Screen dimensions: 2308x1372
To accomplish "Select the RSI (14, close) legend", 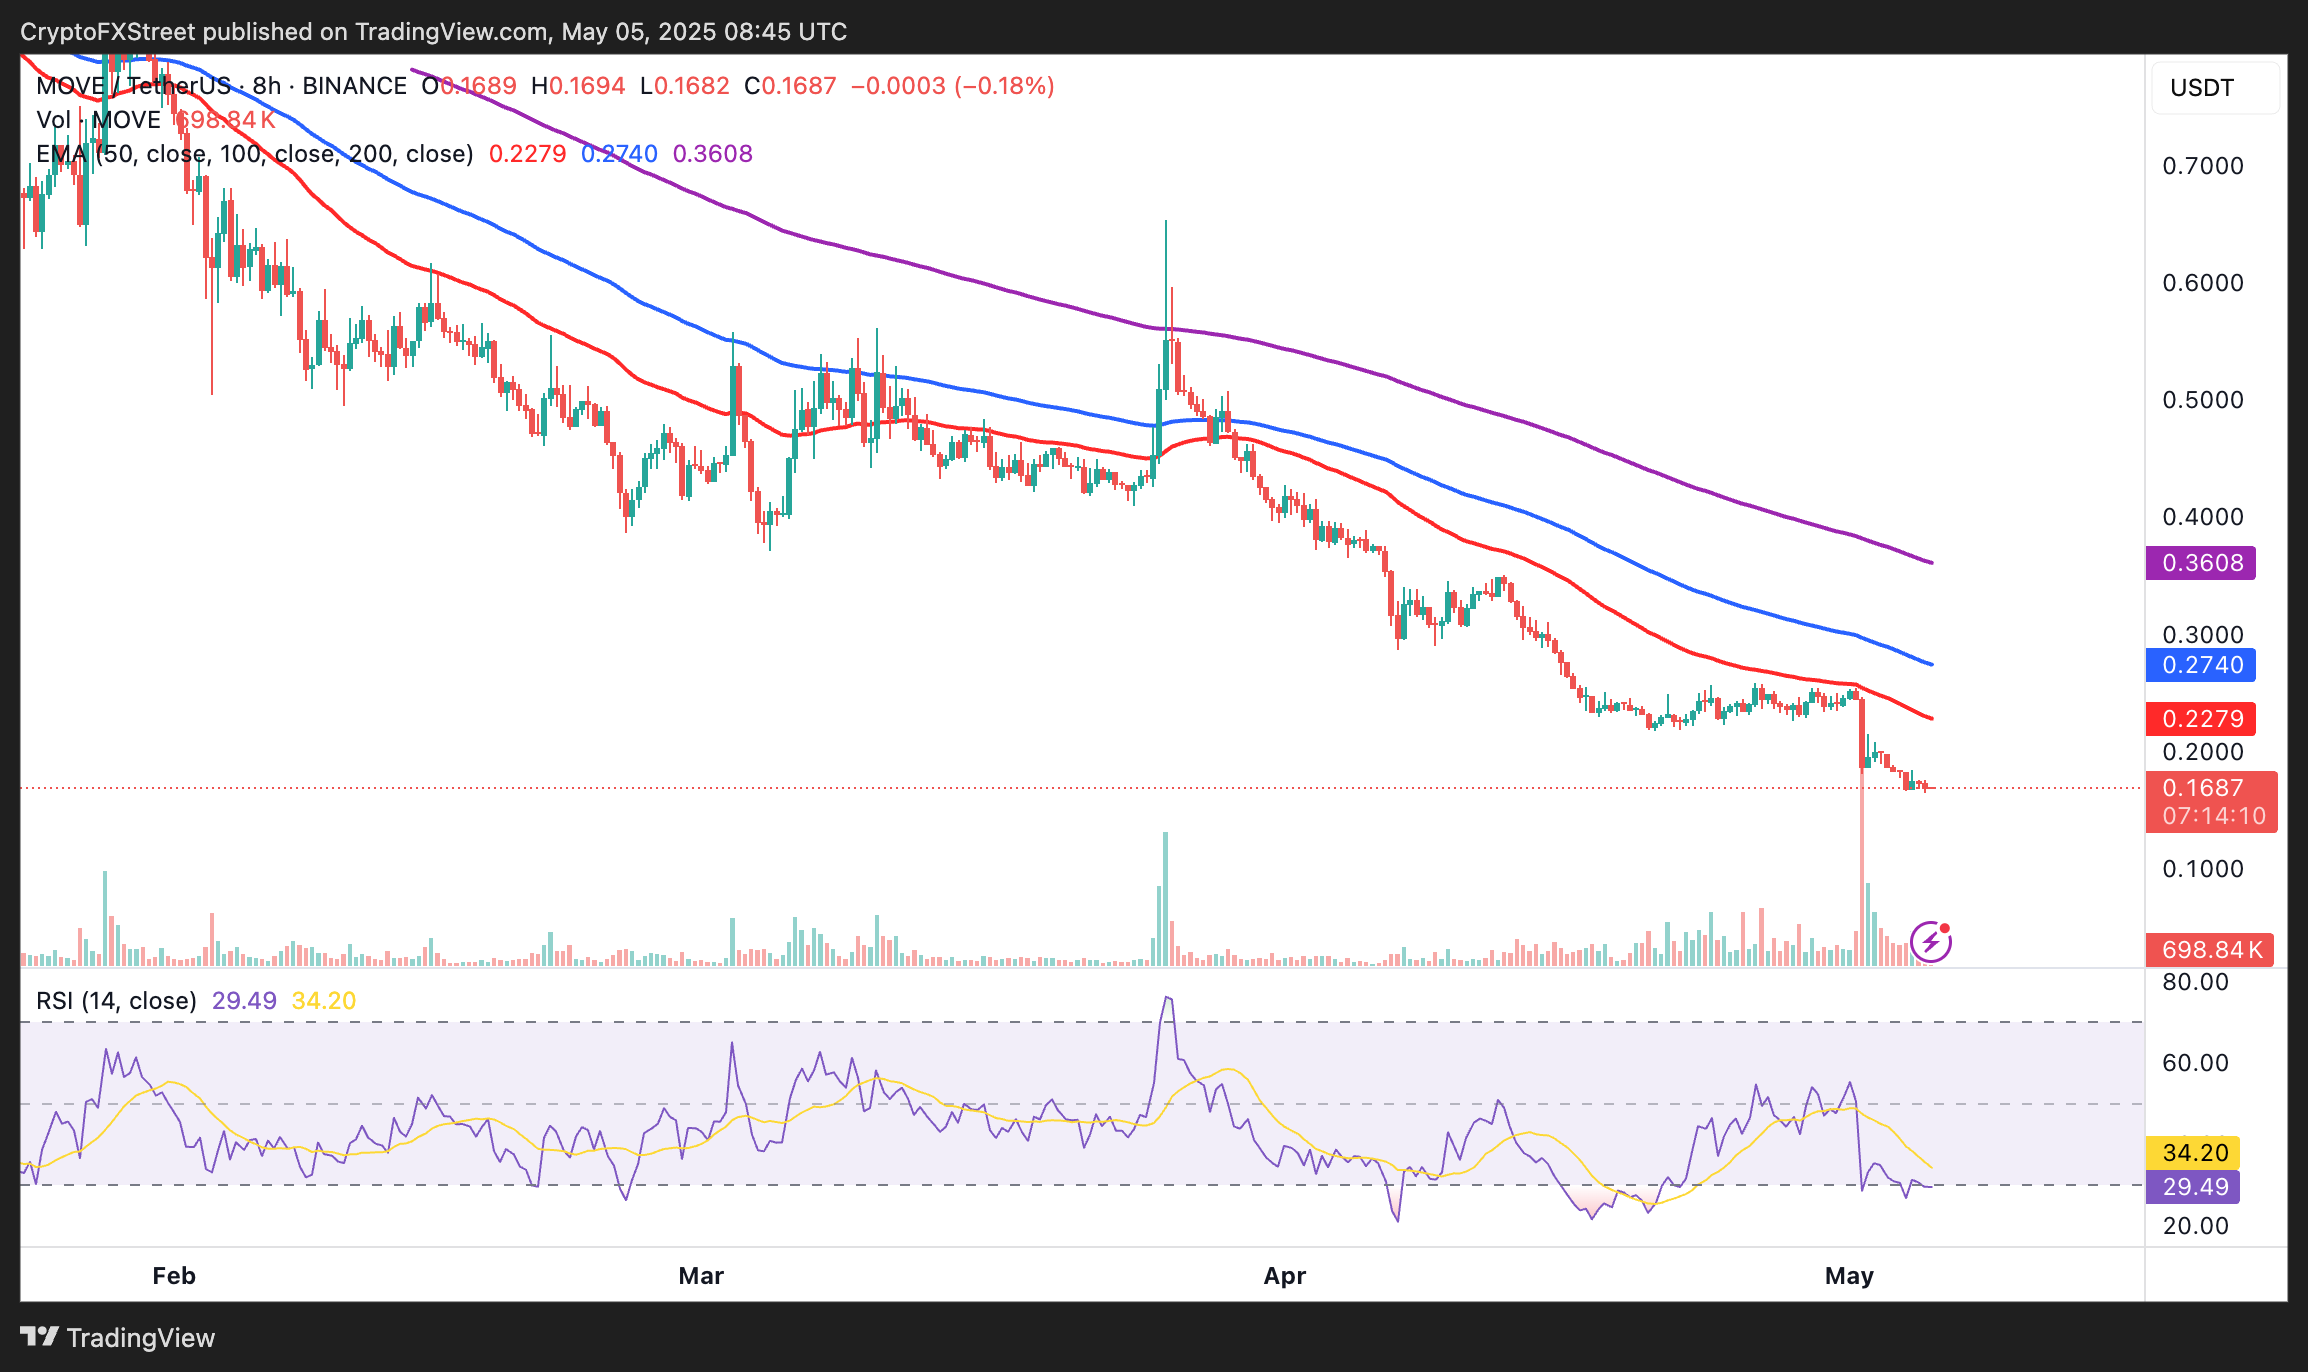I will [116, 1001].
